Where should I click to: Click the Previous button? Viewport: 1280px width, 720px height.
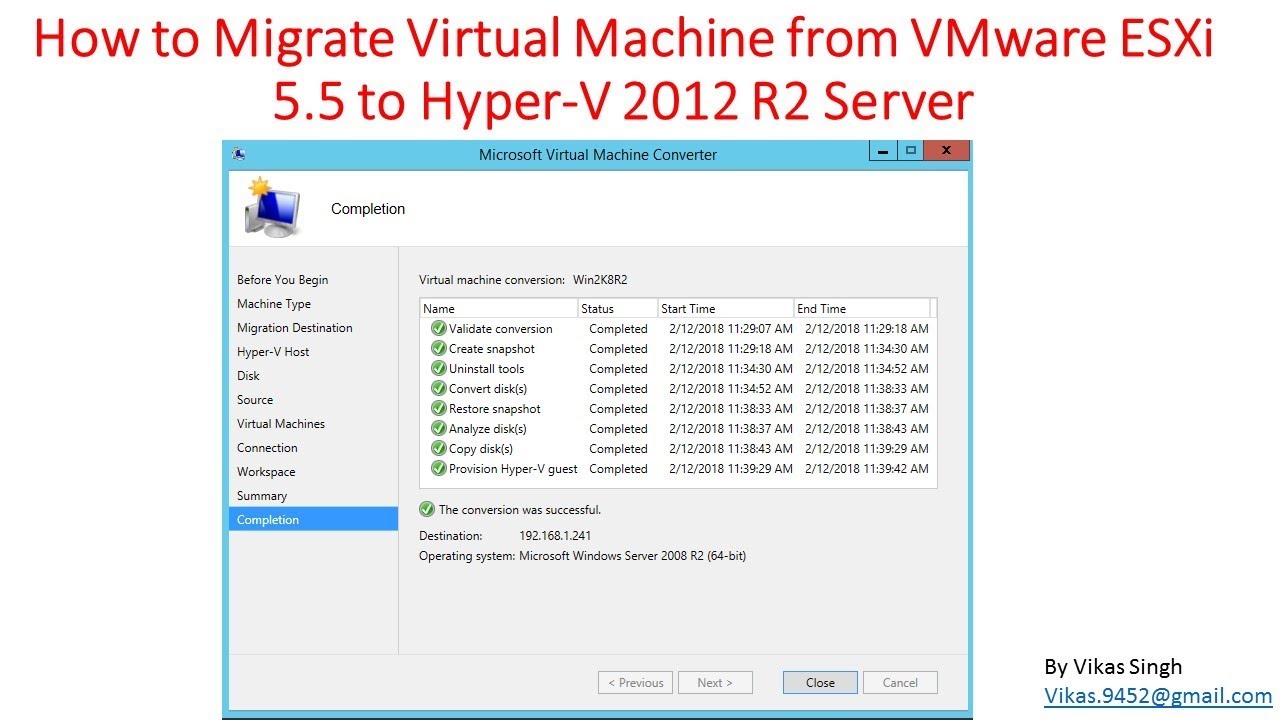635,683
